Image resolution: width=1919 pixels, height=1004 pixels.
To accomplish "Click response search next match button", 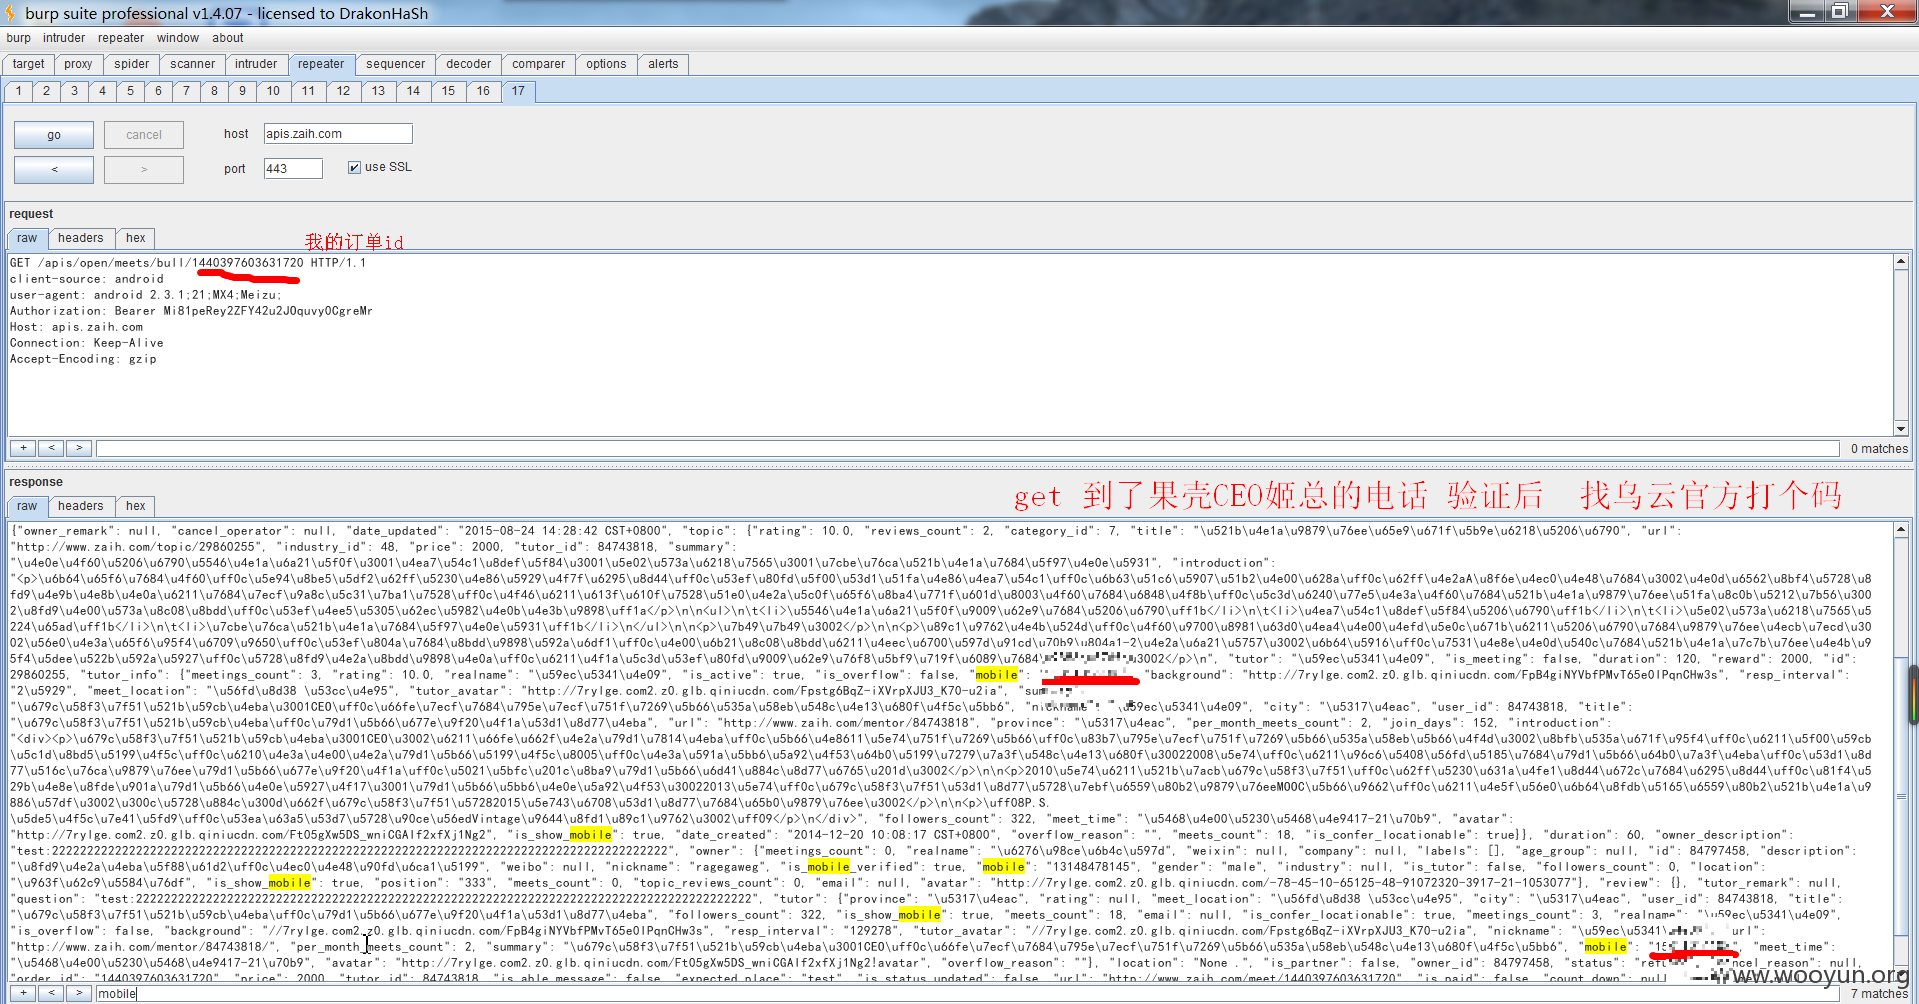I will point(79,993).
